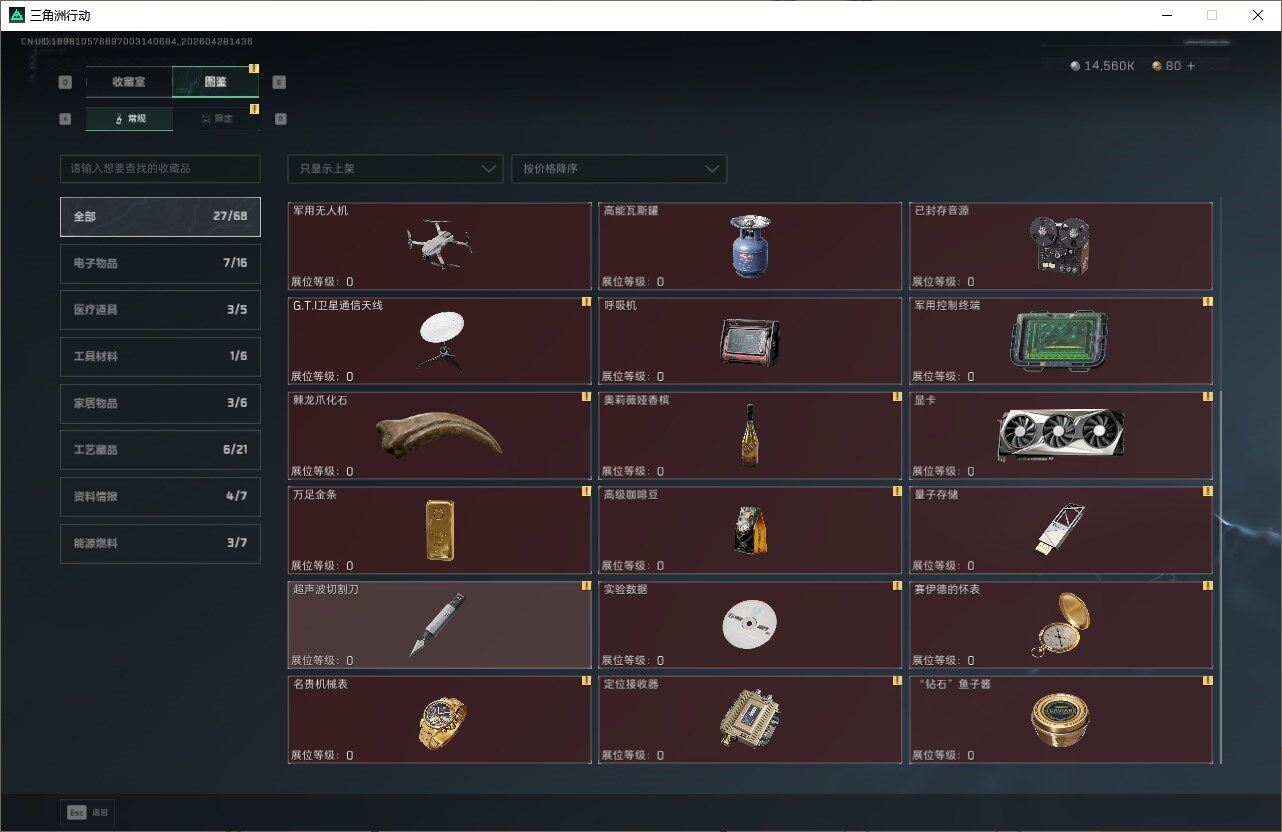Switch to the 收藏室 tab
The height and width of the screenshot is (832, 1282).
129,82
